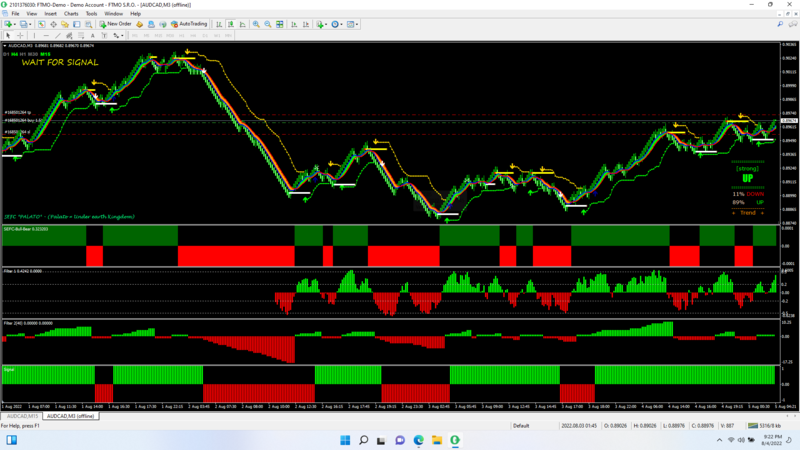Click the New Order toolbar button
The image size is (800, 450).
tap(115, 24)
